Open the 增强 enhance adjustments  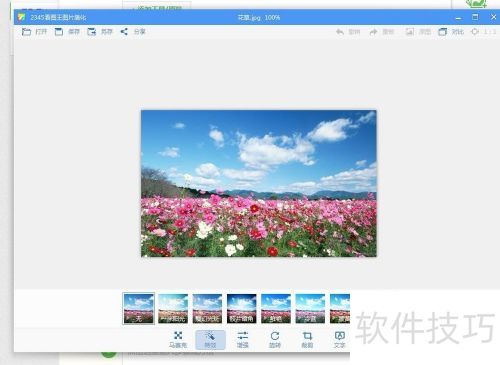243,340
